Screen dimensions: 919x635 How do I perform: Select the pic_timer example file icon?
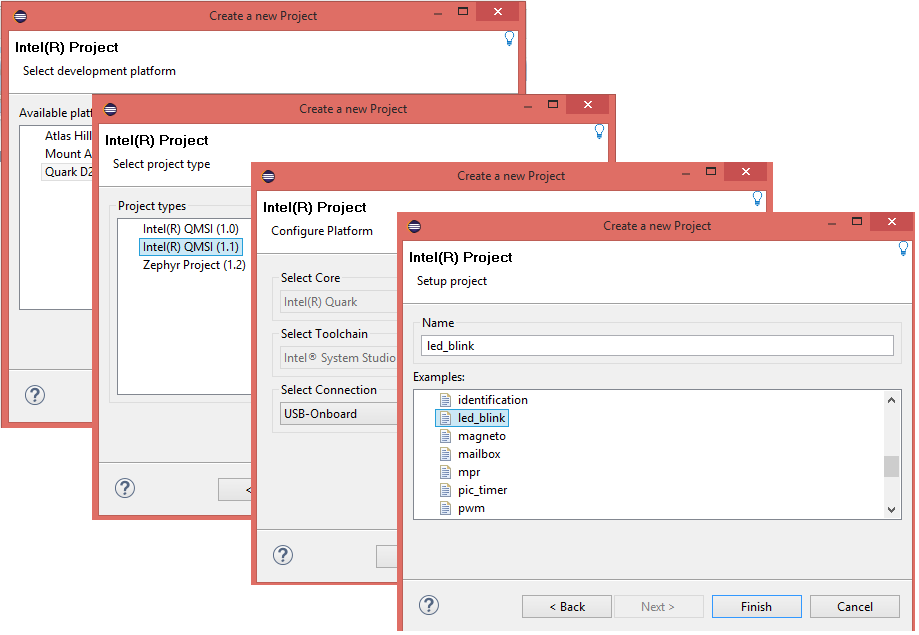445,490
